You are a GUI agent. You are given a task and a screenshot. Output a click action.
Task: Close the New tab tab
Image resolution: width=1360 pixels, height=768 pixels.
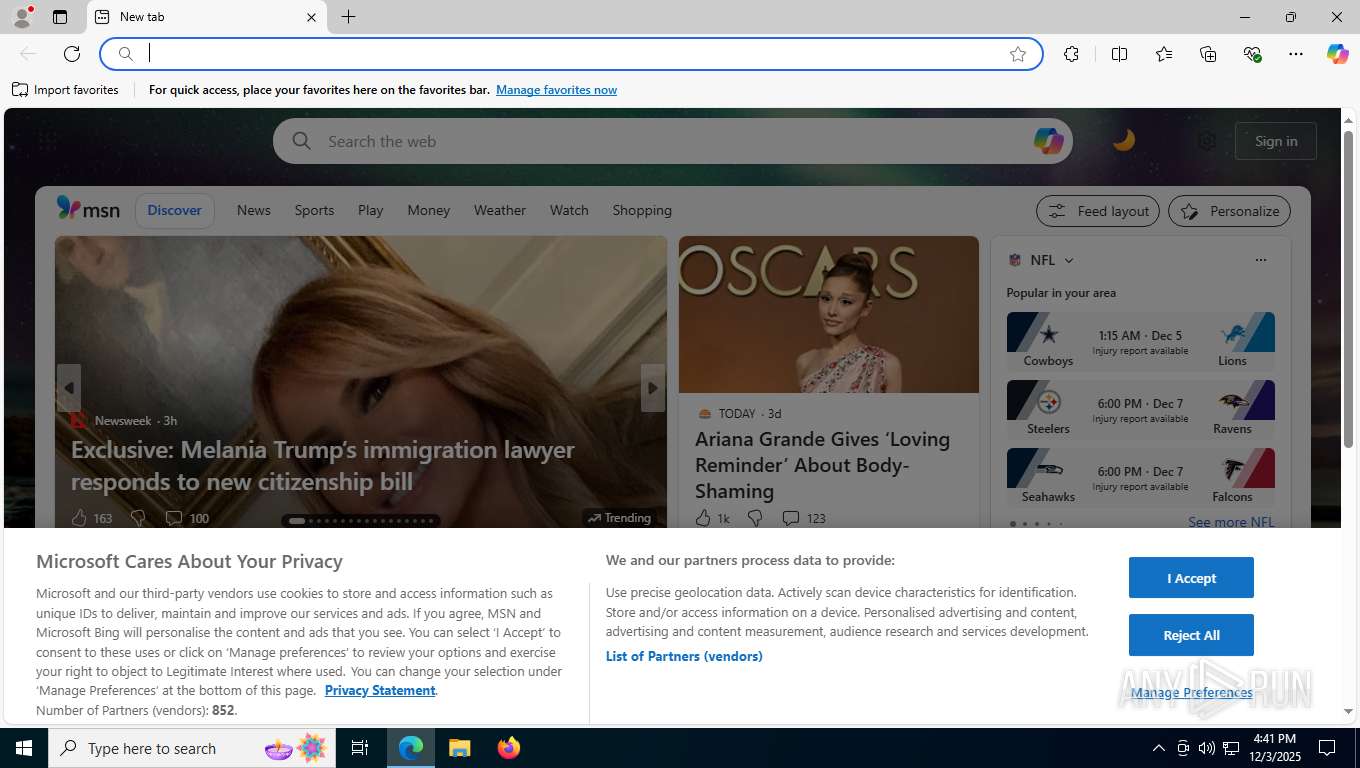(311, 17)
